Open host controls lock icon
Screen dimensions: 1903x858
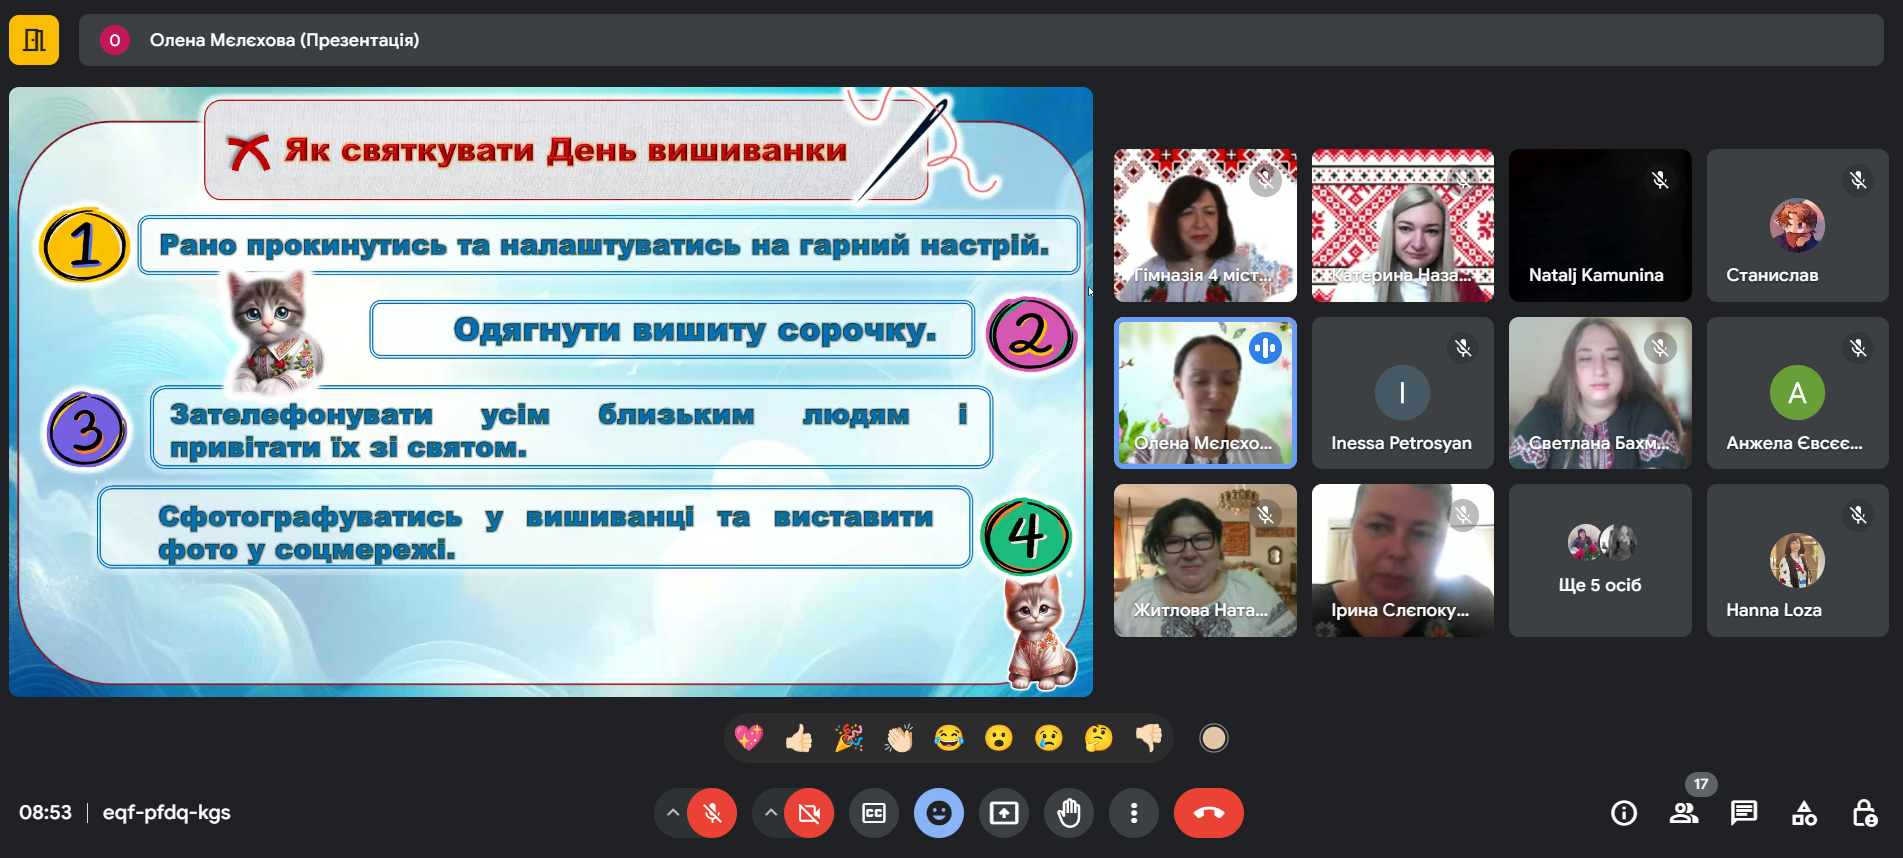1864,813
